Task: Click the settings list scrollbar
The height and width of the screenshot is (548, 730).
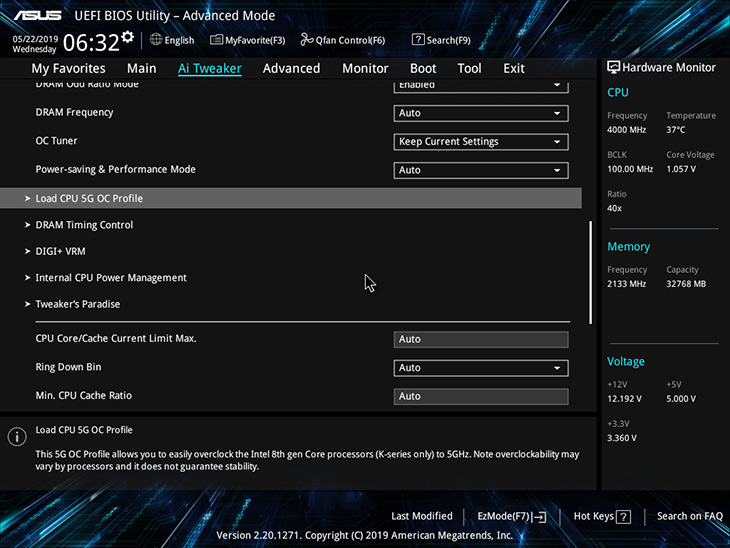Action: (x=590, y=272)
